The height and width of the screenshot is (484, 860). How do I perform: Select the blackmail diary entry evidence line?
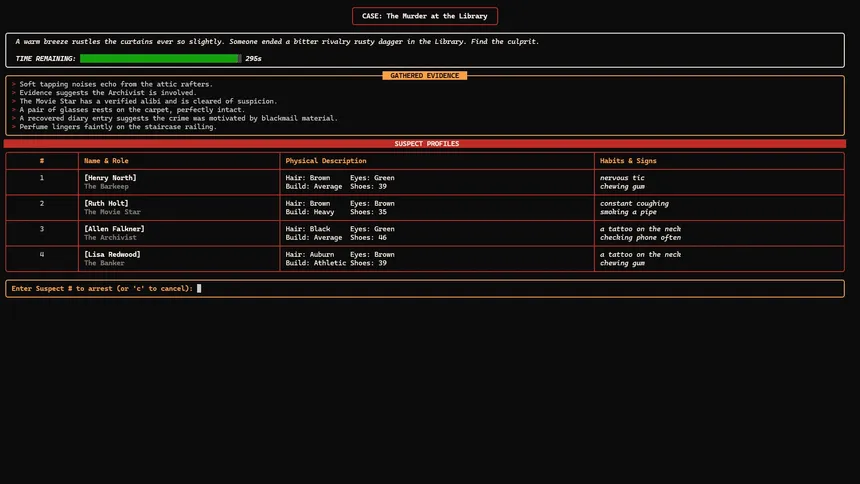178,118
